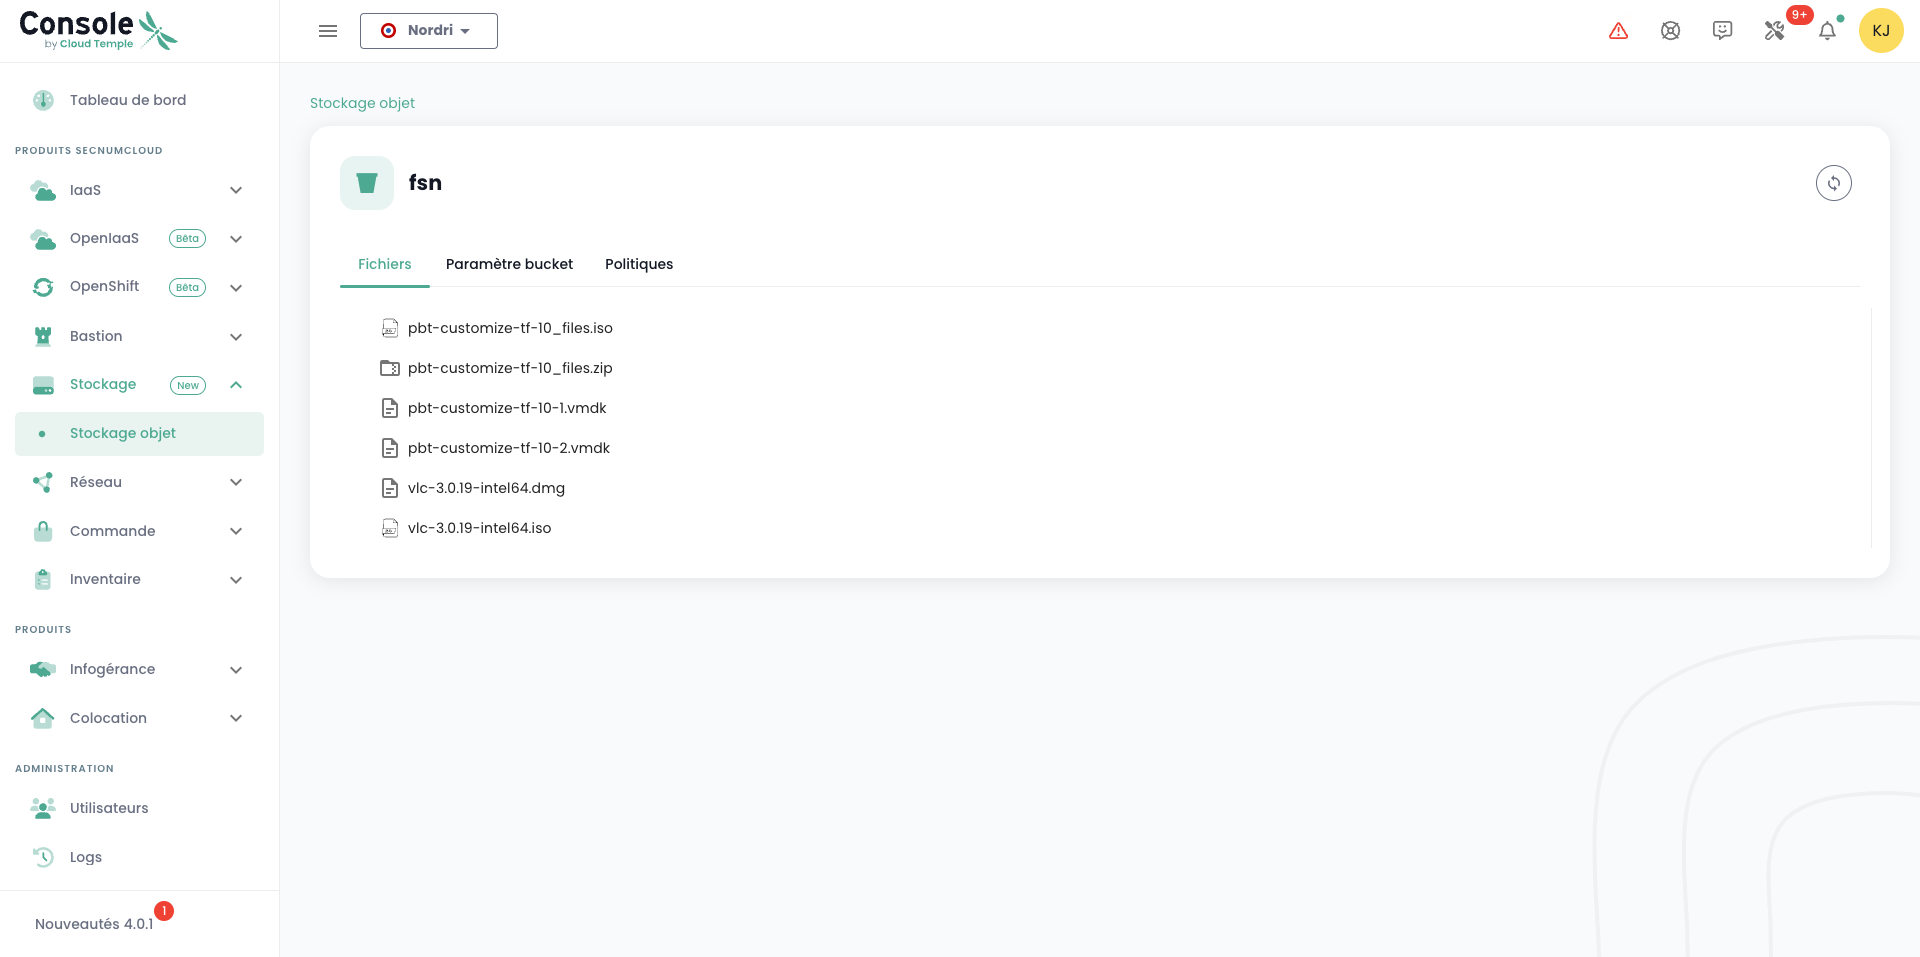The height and width of the screenshot is (957, 1920).
Task: Click the fsn bucket icon
Action: point(367,183)
